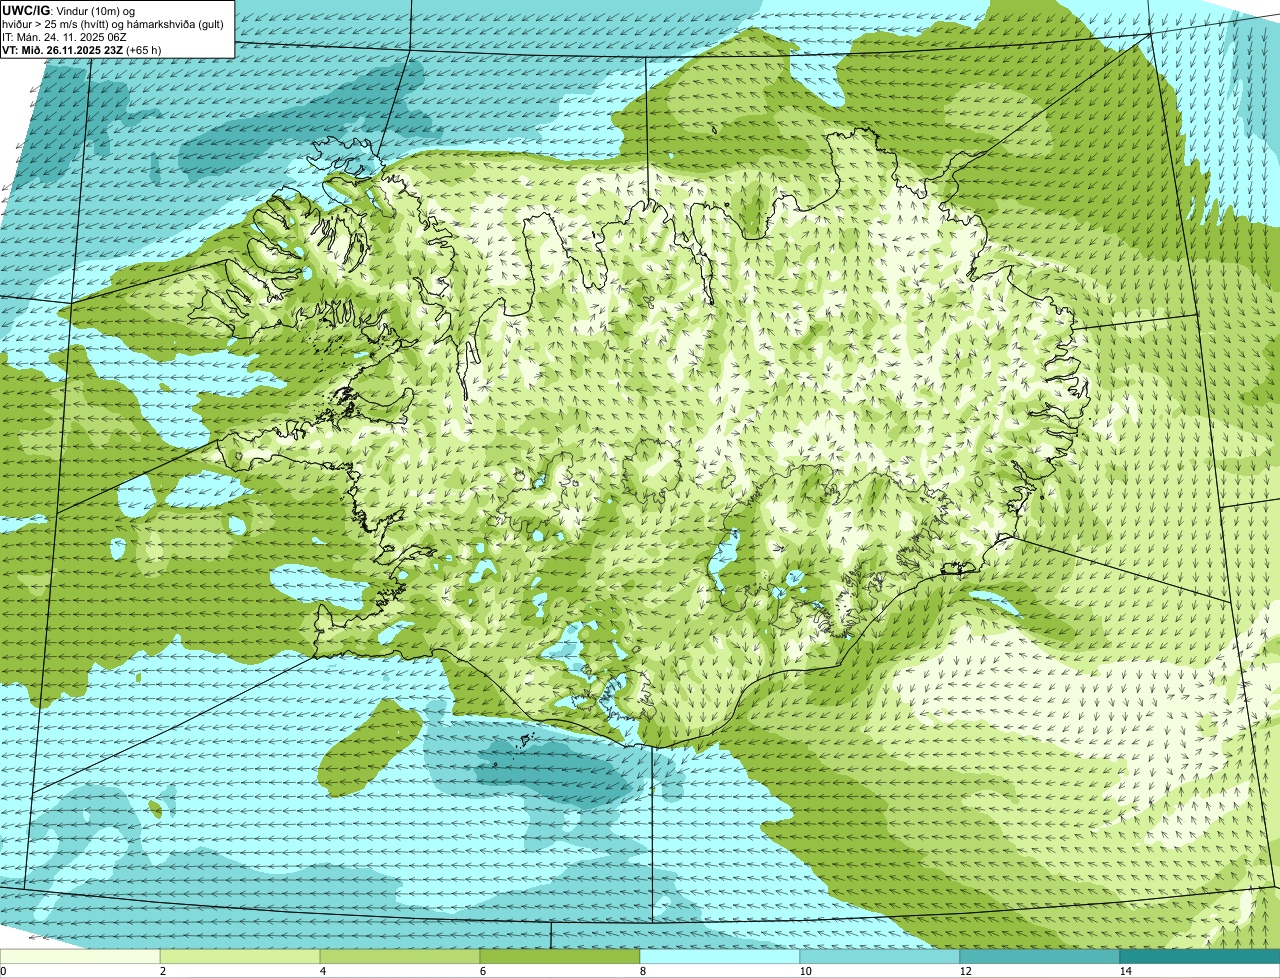Click the scale label '12'
Viewport: 1280px width, 978px height.
tap(964, 971)
